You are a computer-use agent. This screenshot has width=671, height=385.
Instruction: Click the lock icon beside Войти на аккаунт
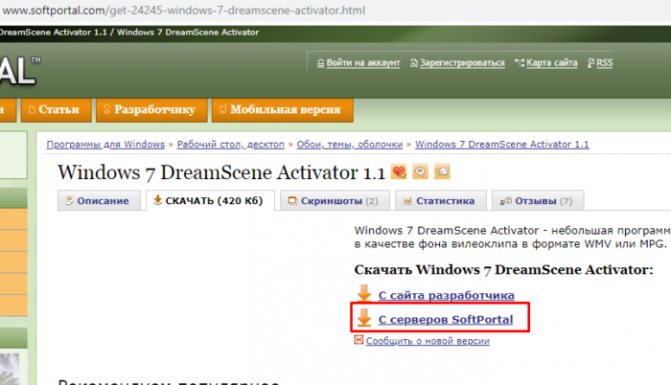[321, 63]
